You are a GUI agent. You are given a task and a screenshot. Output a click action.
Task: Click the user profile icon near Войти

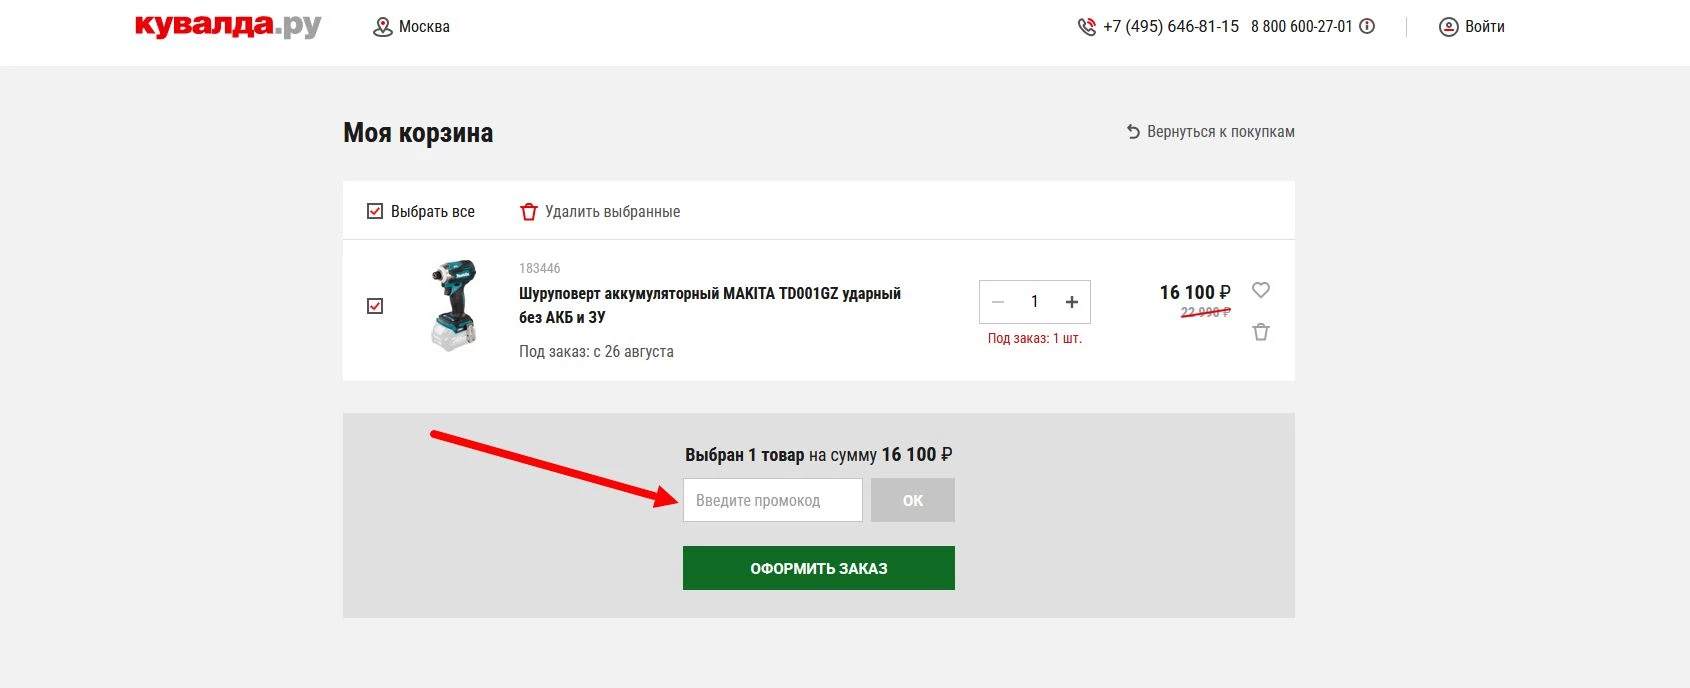coord(1448,27)
